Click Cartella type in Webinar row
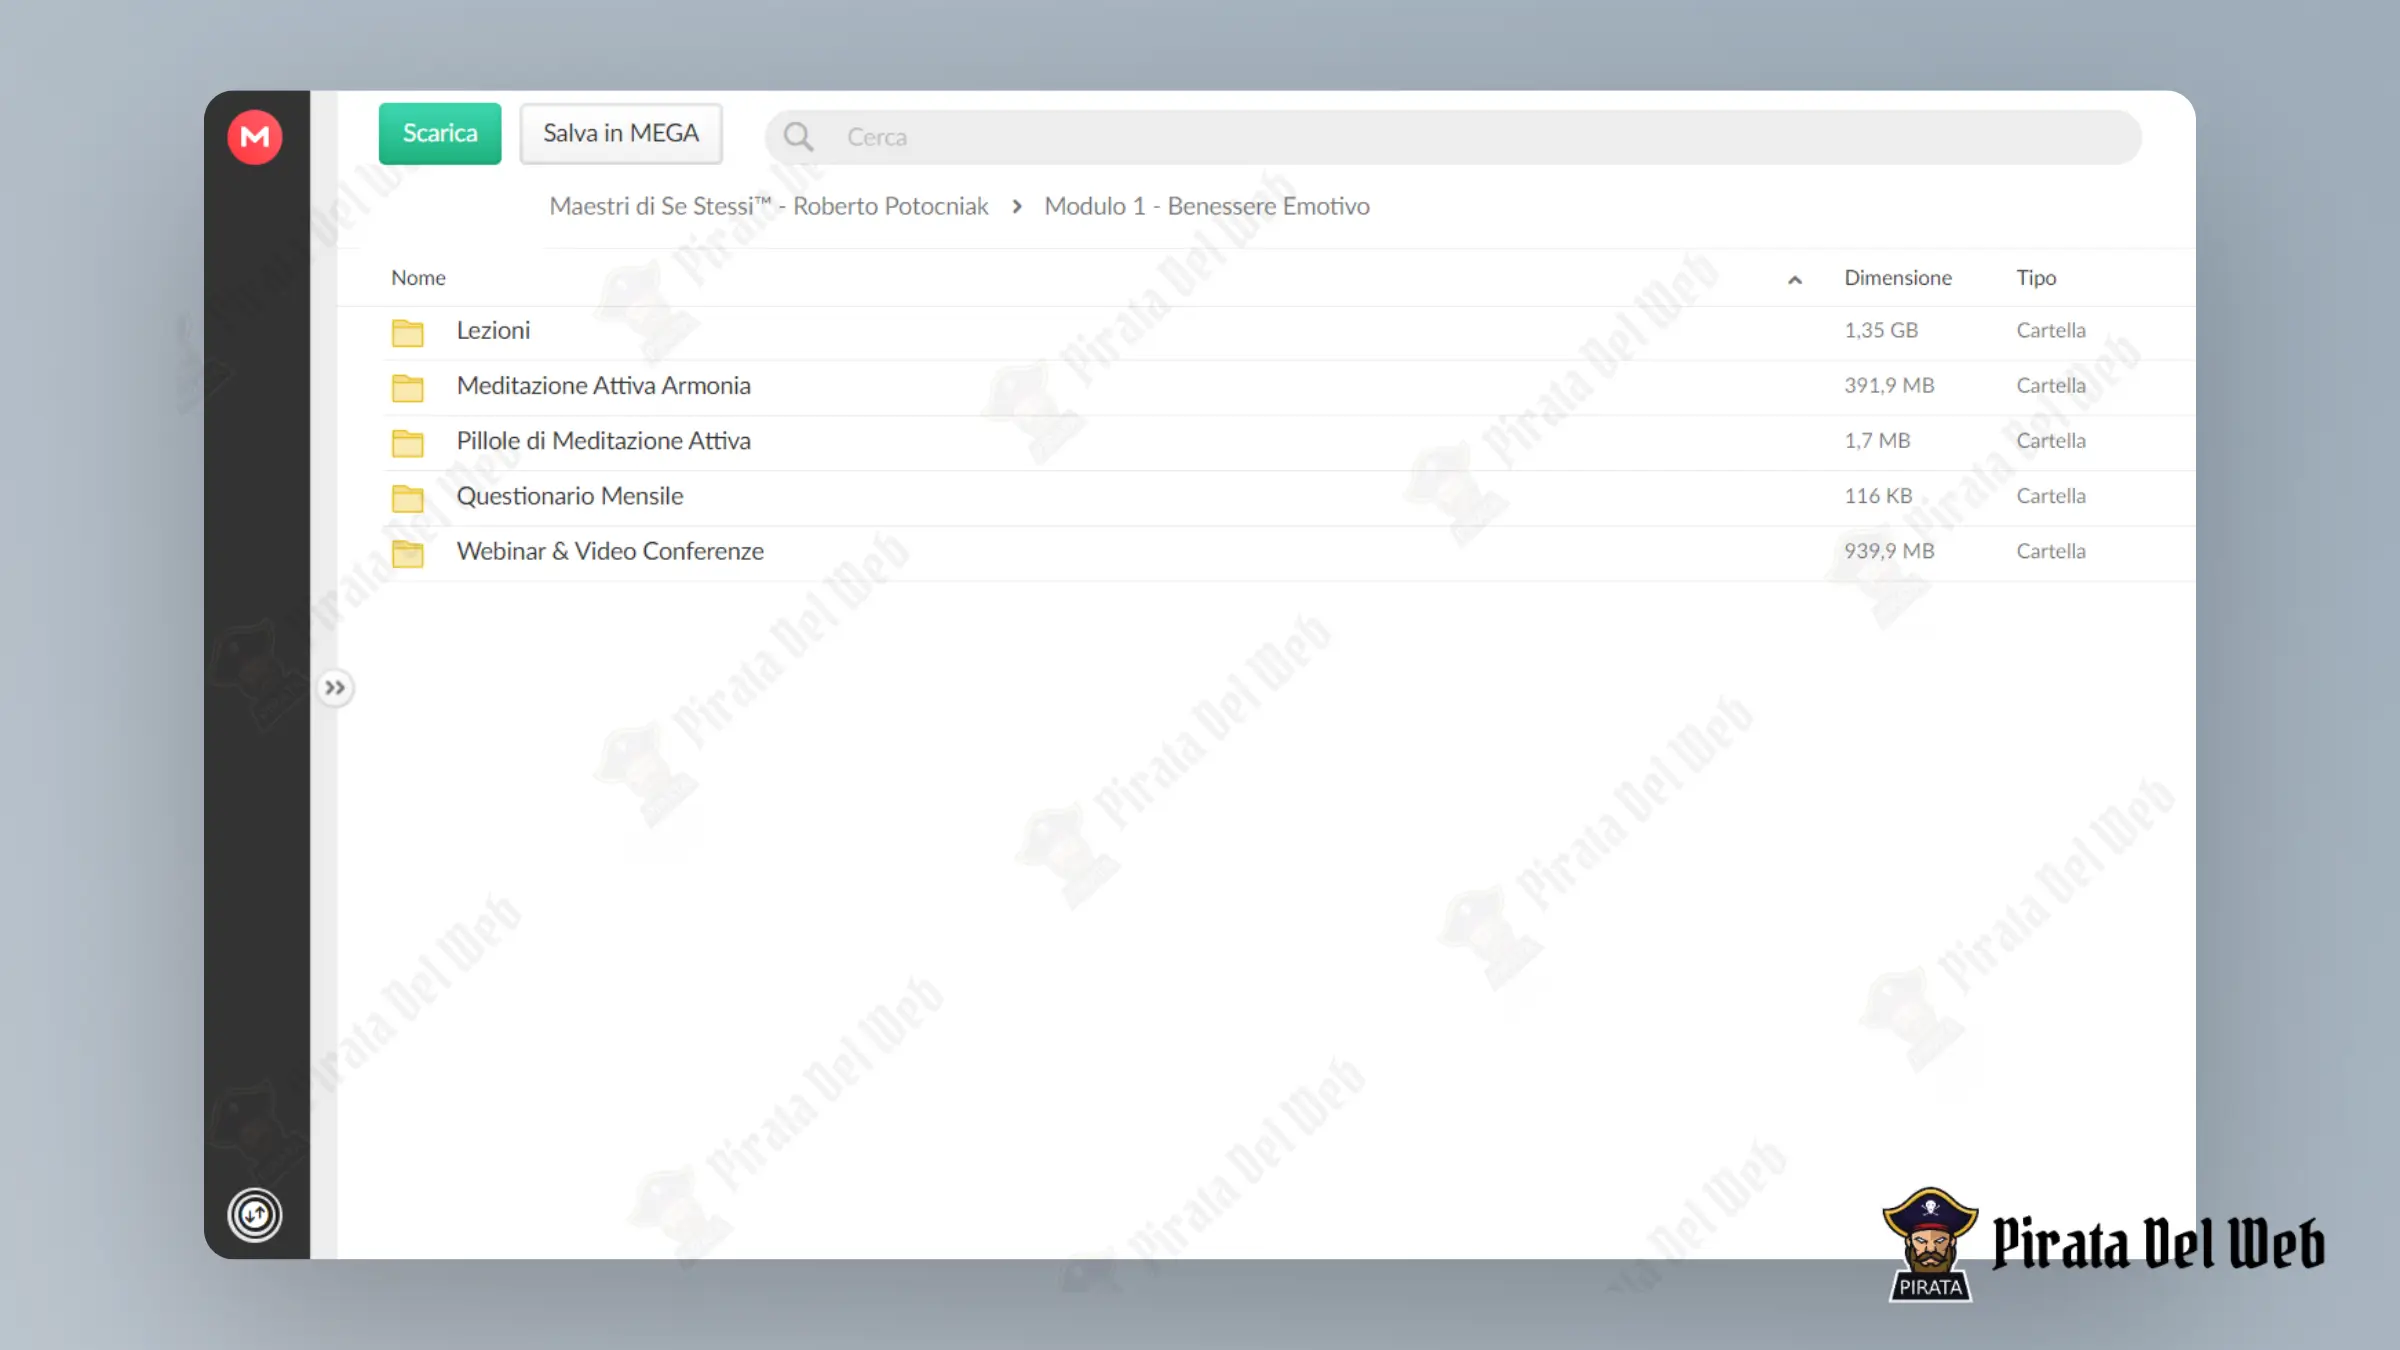 click(x=2051, y=551)
